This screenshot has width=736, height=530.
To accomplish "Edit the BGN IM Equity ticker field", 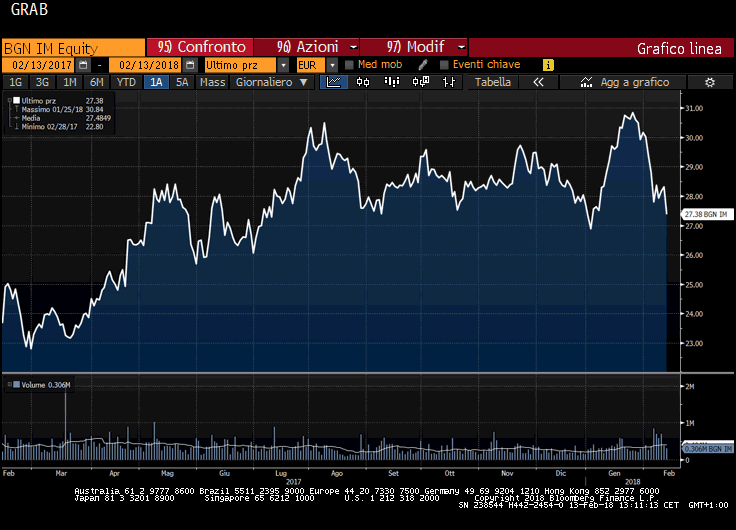I will point(74,48).
